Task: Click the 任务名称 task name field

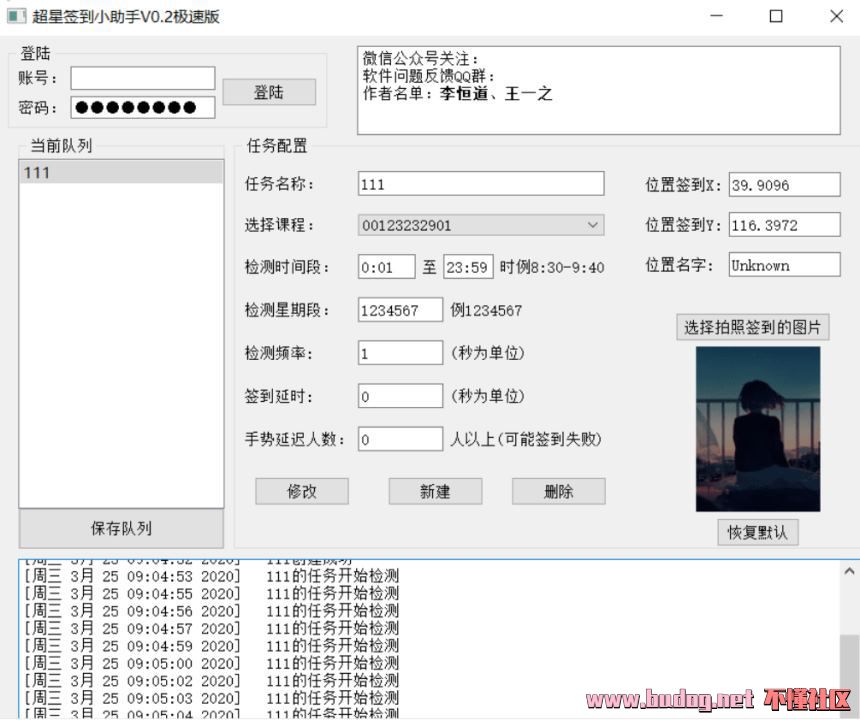Action: click(480, 184)
